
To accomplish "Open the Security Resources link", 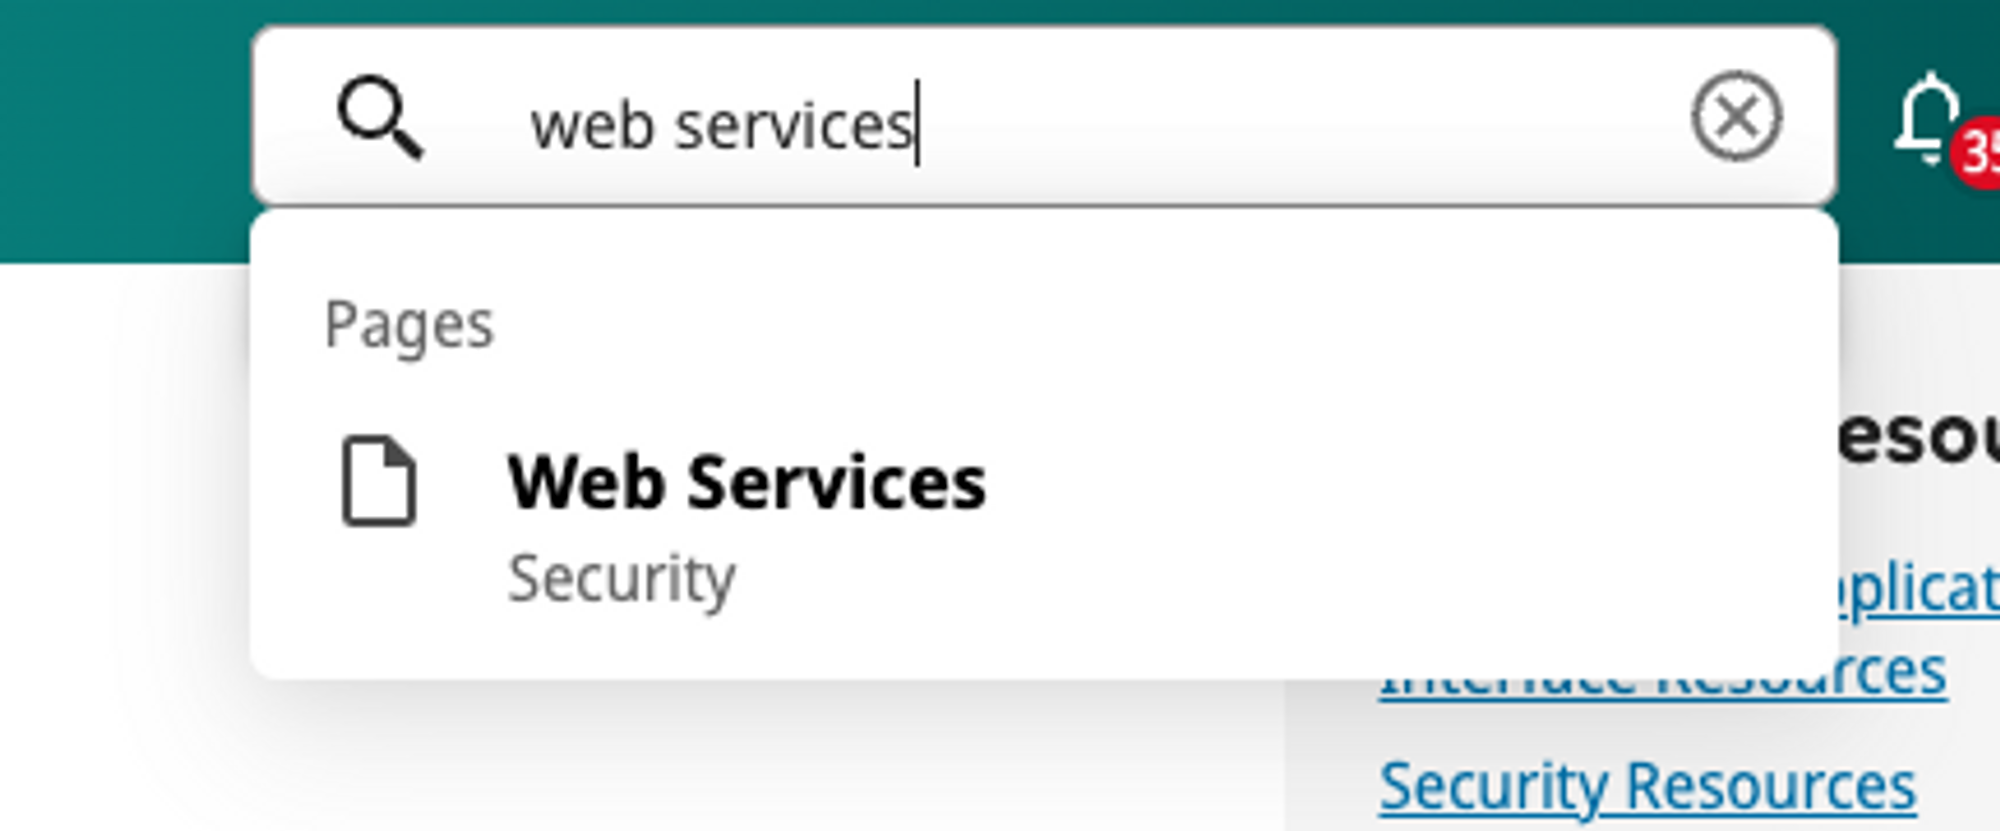I will tap(1647, 786).
